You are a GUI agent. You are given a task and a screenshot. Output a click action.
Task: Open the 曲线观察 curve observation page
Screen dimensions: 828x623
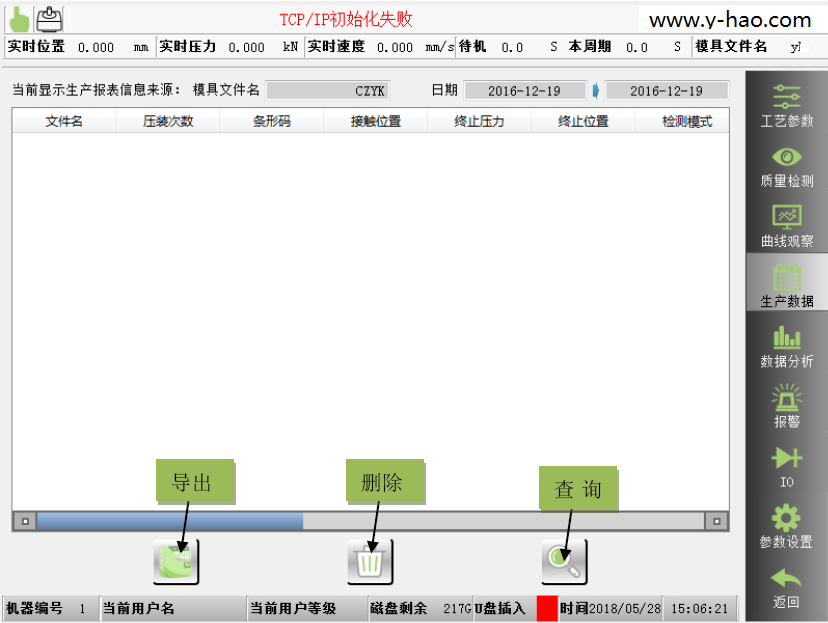(786, 226)
